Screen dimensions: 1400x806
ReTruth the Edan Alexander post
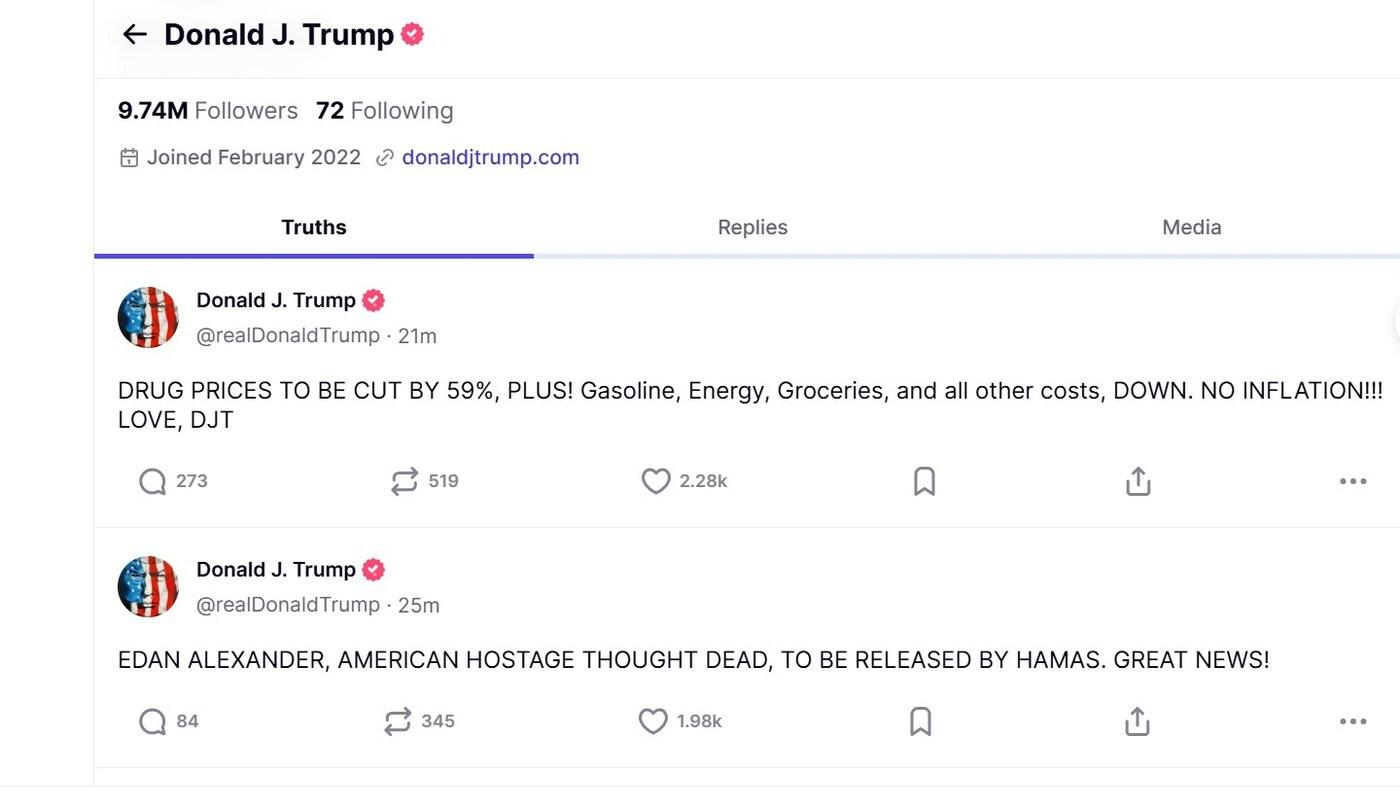pos(398,721)
